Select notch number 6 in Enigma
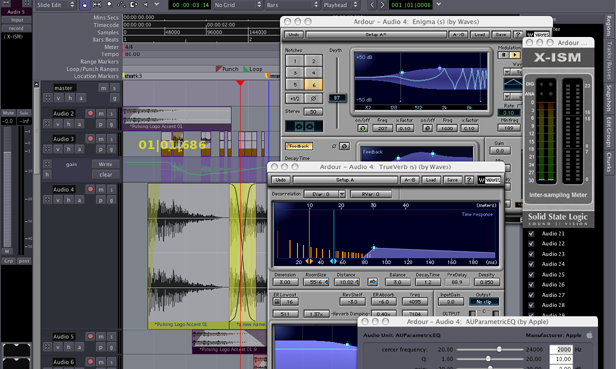The height and width of the screenshot is (369, 616). 313,84
